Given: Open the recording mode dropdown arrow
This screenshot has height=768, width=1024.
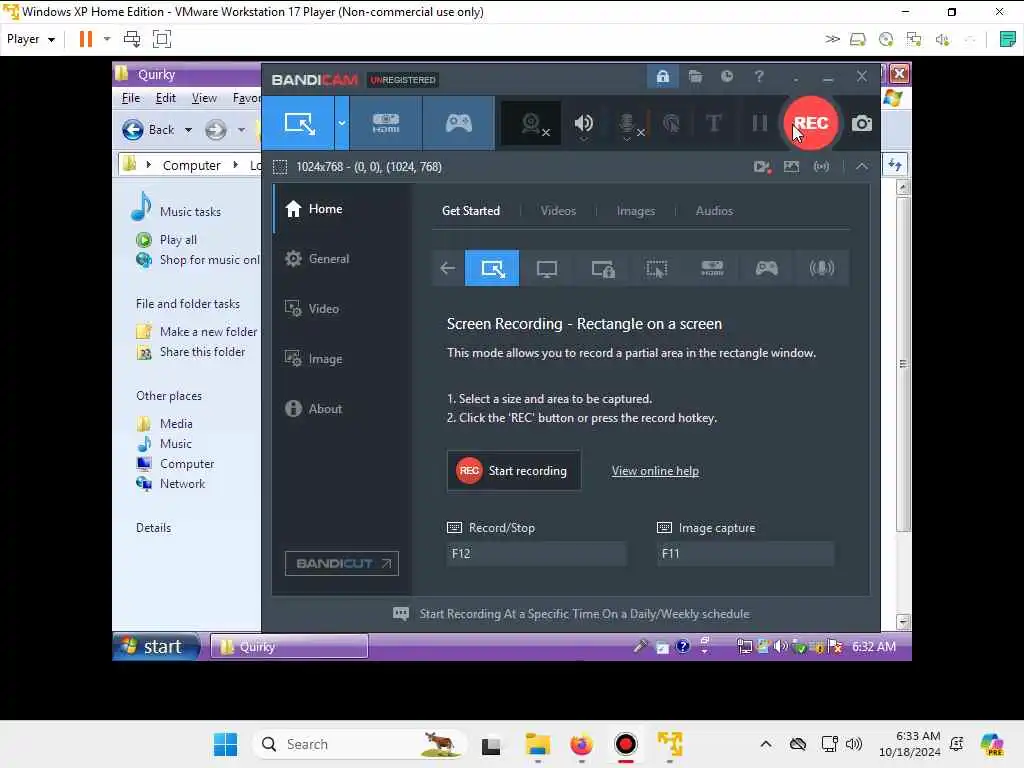Looking at the screenshot, I should point(342,123).
